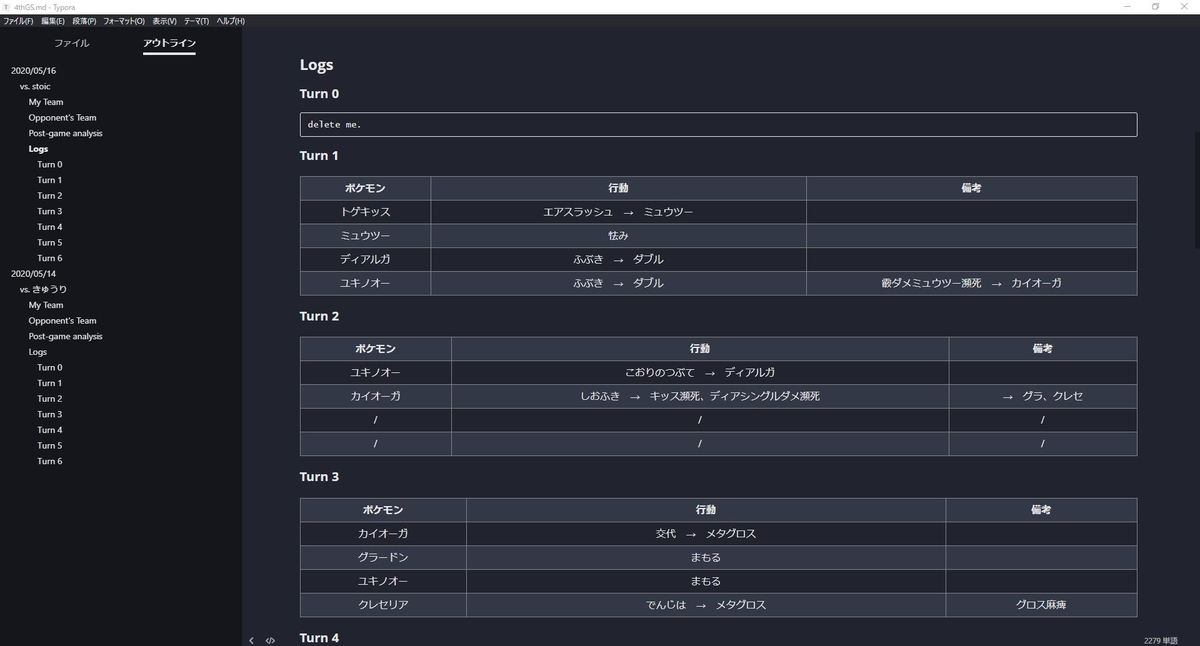Open My Team under vs. stoic
The width and height of the screenshot is (1200, 646).
(46, 102)
